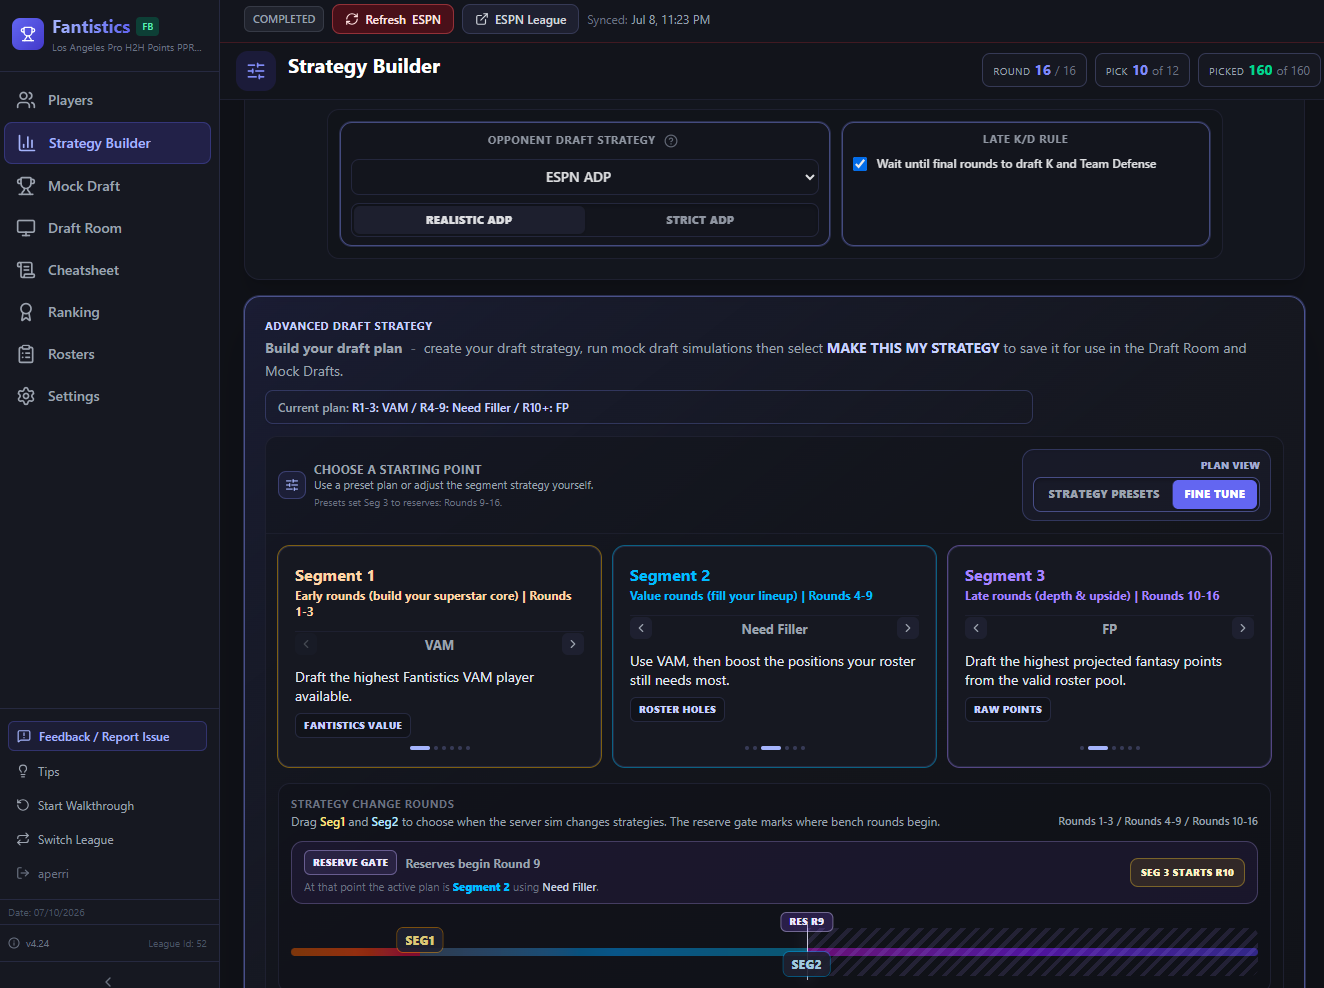The image size is (1324, 988).
Task: Click the Draft Room monitor icon
Action: [x=26, y=228]
